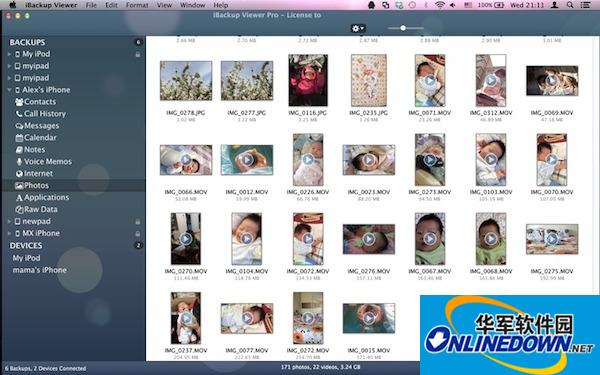Open the File menu

[91, 5]
